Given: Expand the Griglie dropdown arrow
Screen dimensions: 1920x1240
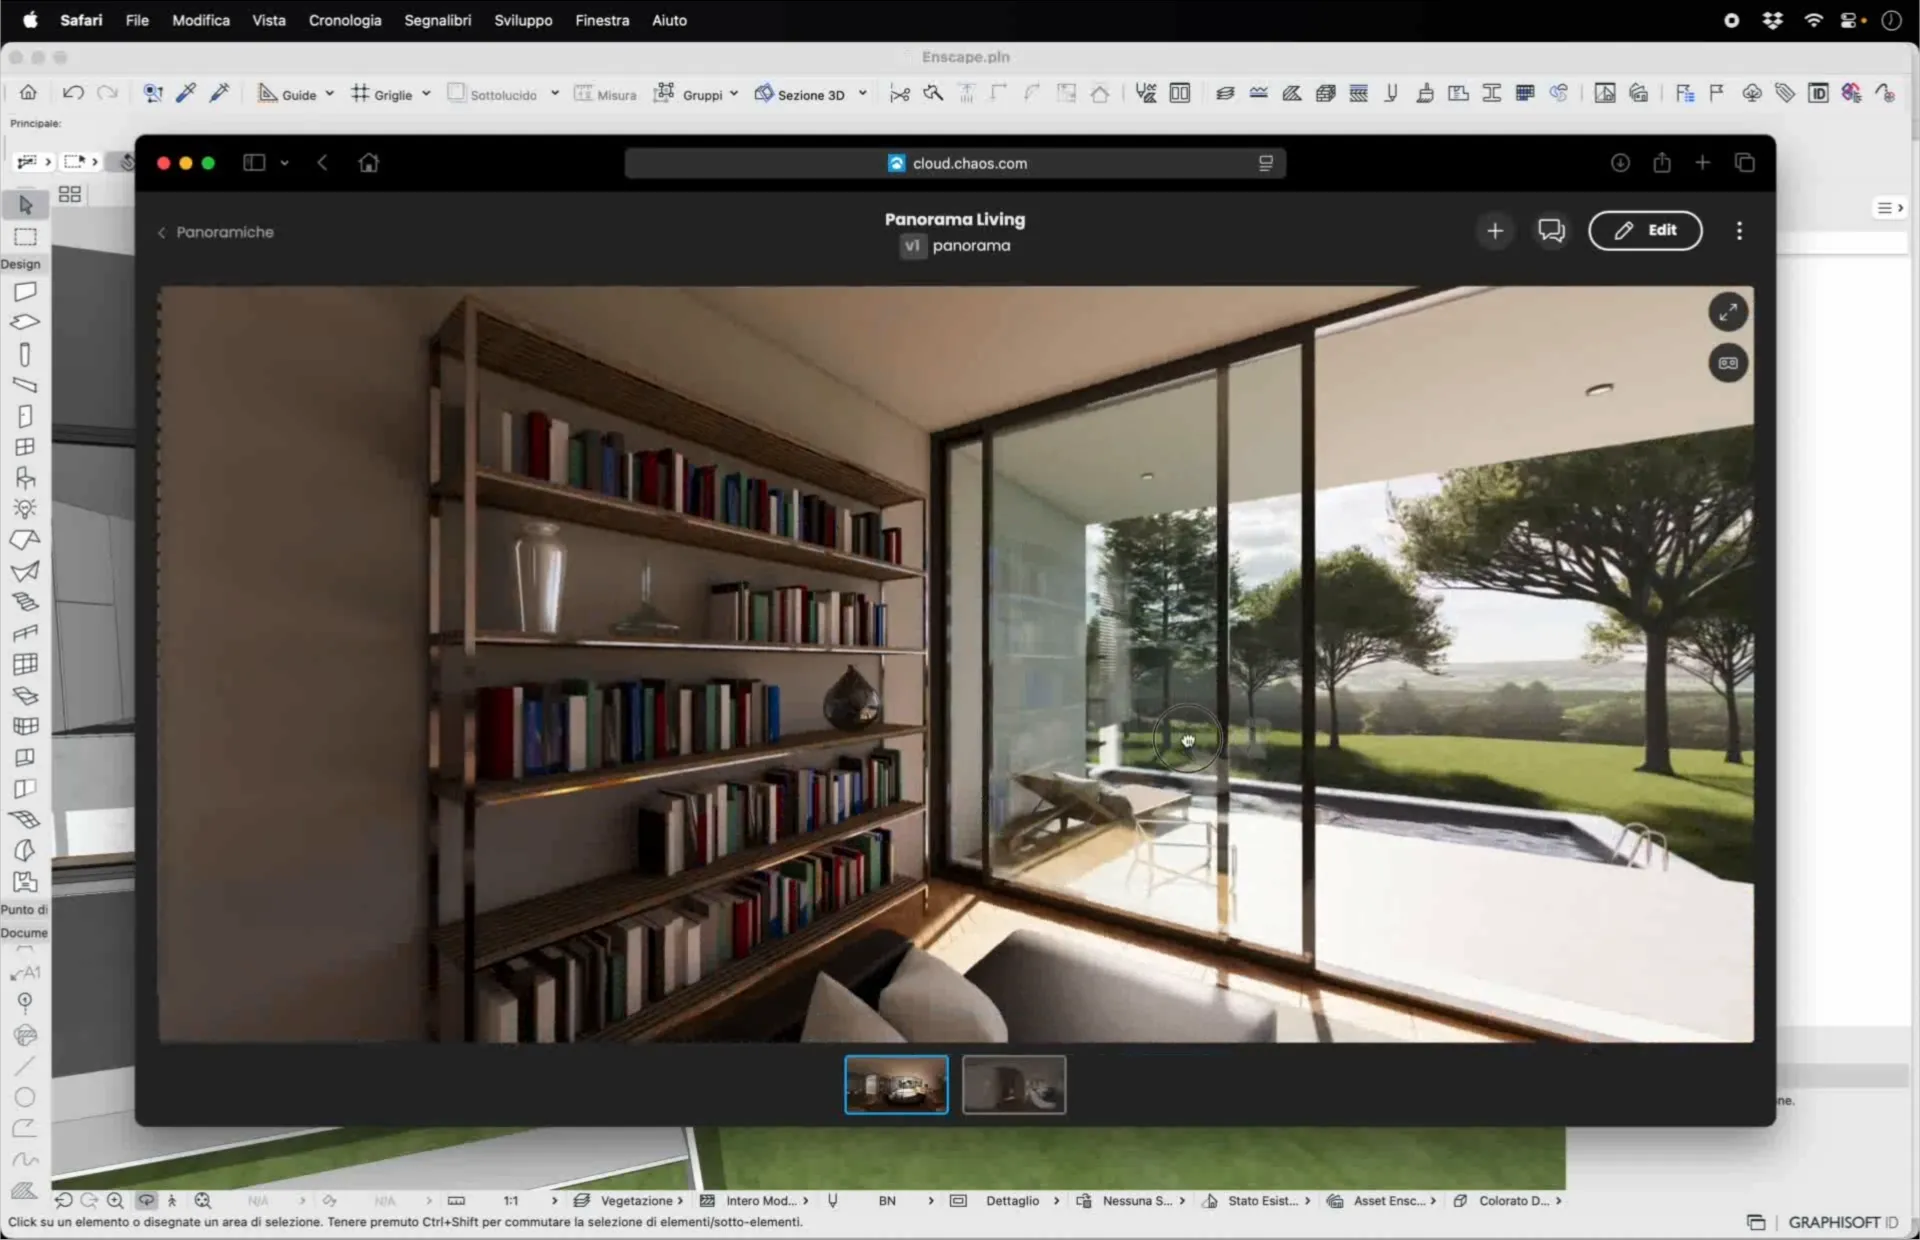Looking at the screenshot, I should 426,94.
